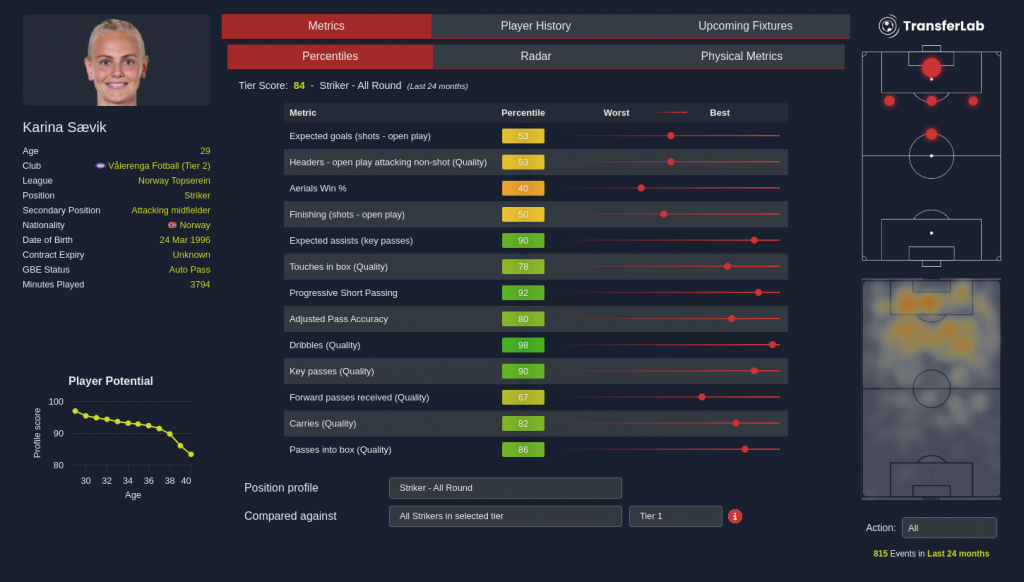Viewport: 1024px width, 582px height.
Task: Show the Physical Metrics sub-tab
Action: click(x=741, y=57)
